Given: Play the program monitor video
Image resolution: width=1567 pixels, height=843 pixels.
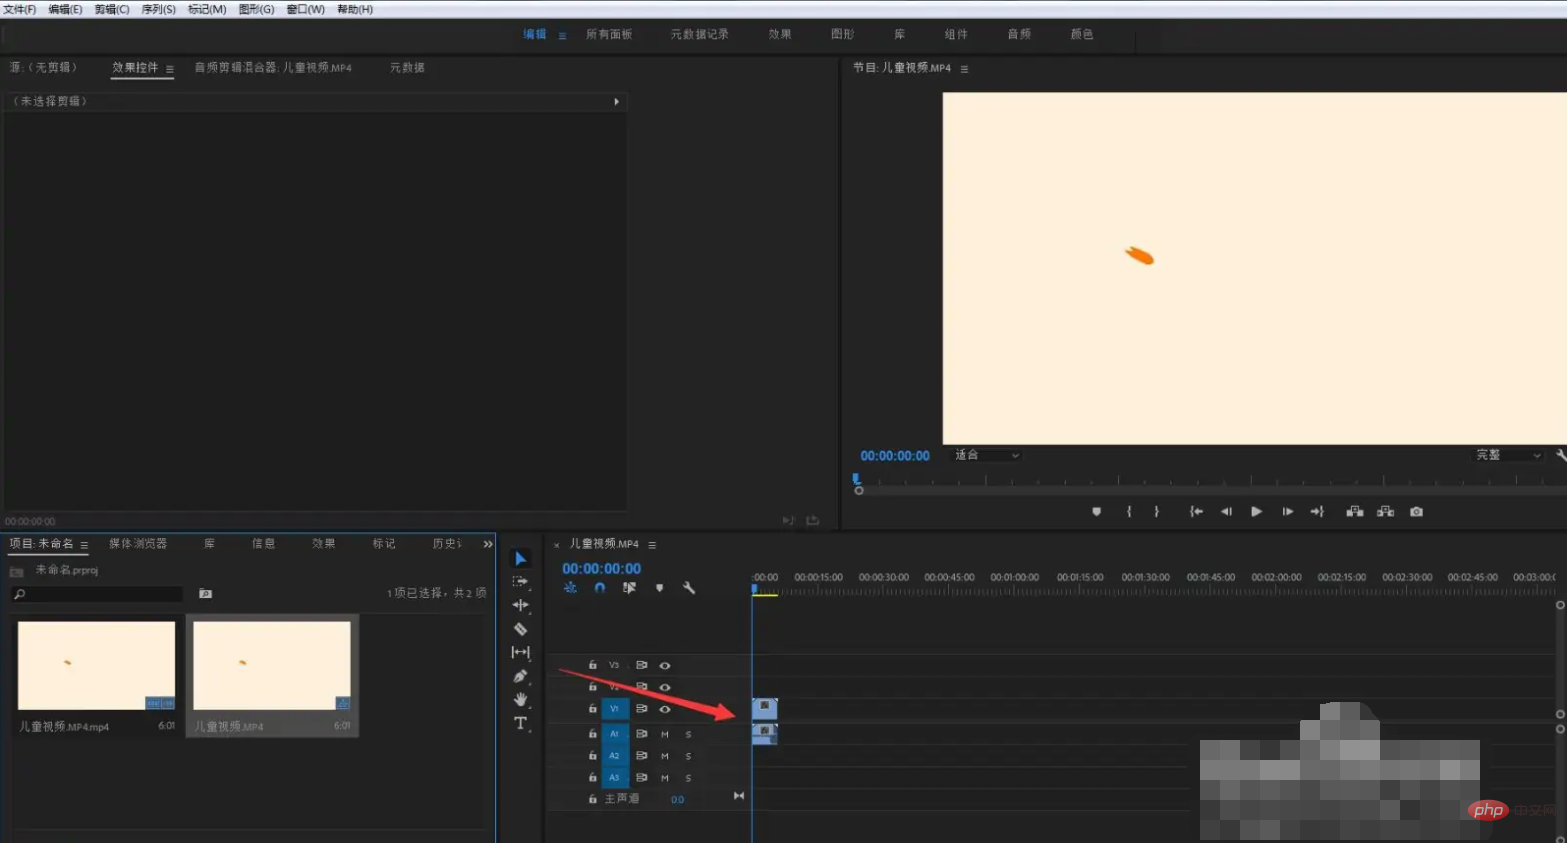Looking at the screenshot, I should [x=1256, y=511].
